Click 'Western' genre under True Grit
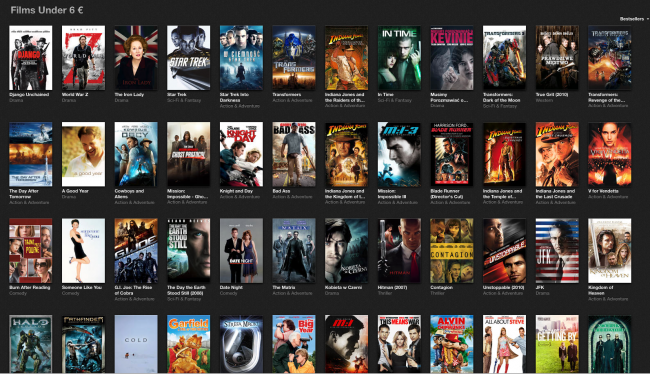Viewport: 650px width, 374px height. 544,100
